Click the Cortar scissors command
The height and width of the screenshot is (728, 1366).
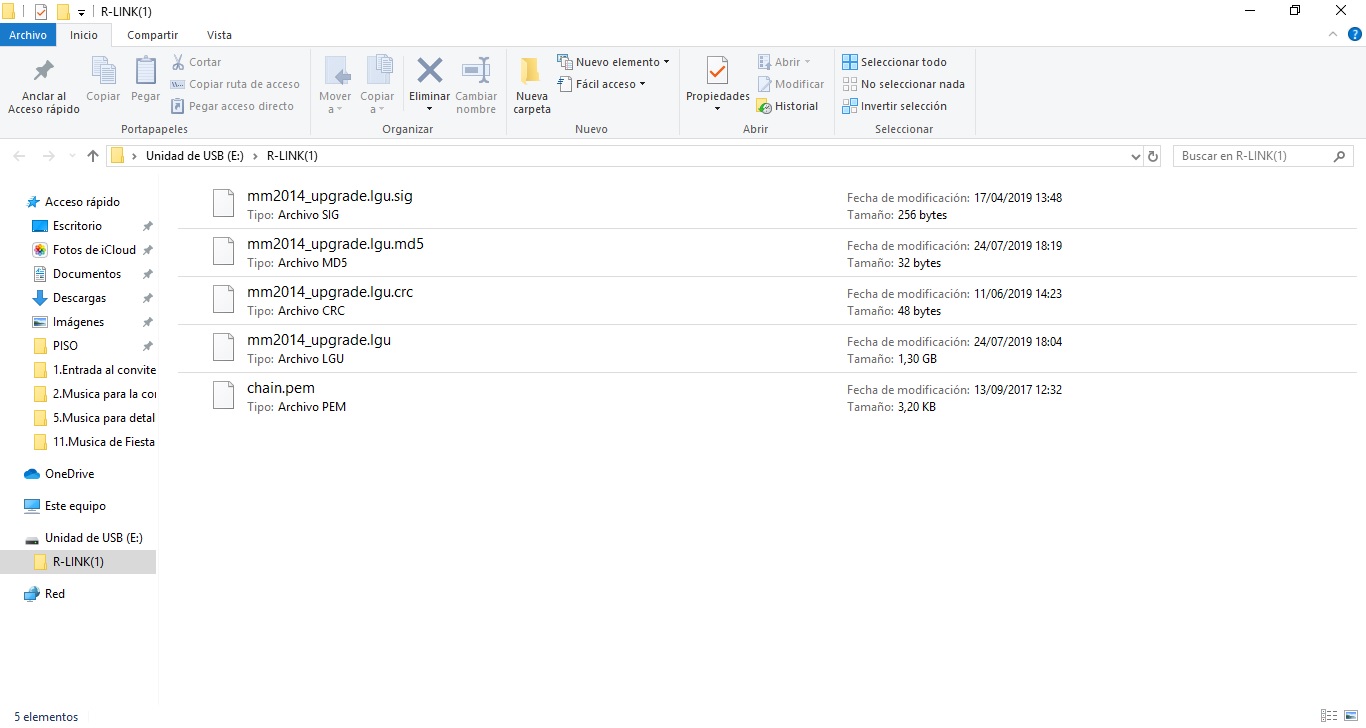tap(196, 62)
